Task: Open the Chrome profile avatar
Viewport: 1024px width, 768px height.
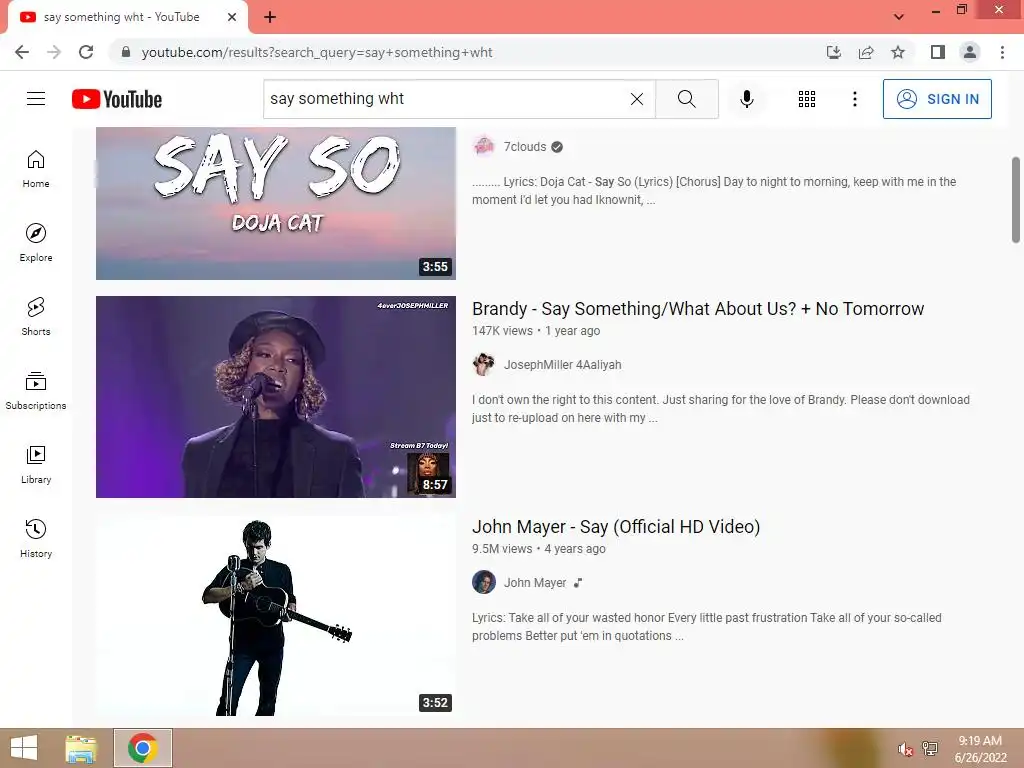Action: click(970, 52)
